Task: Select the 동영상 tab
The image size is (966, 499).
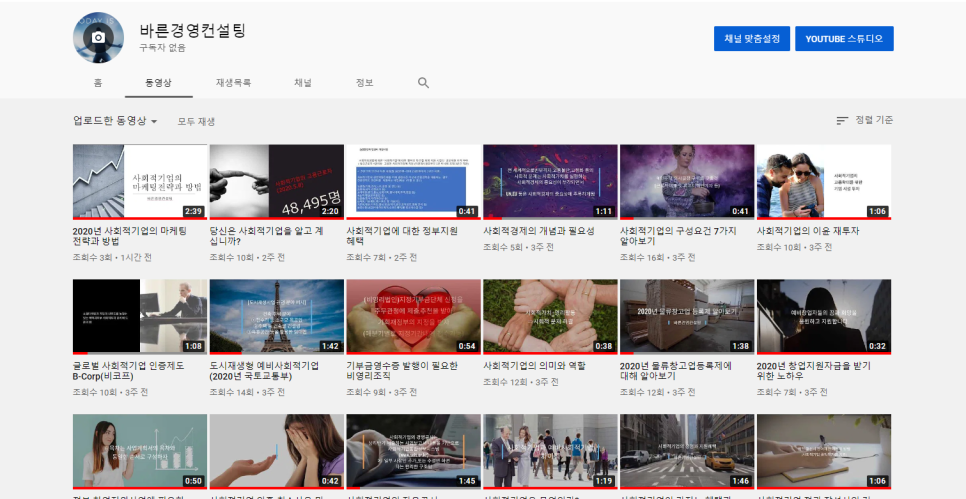Action: pyautogui.click(x=158, y=83)
